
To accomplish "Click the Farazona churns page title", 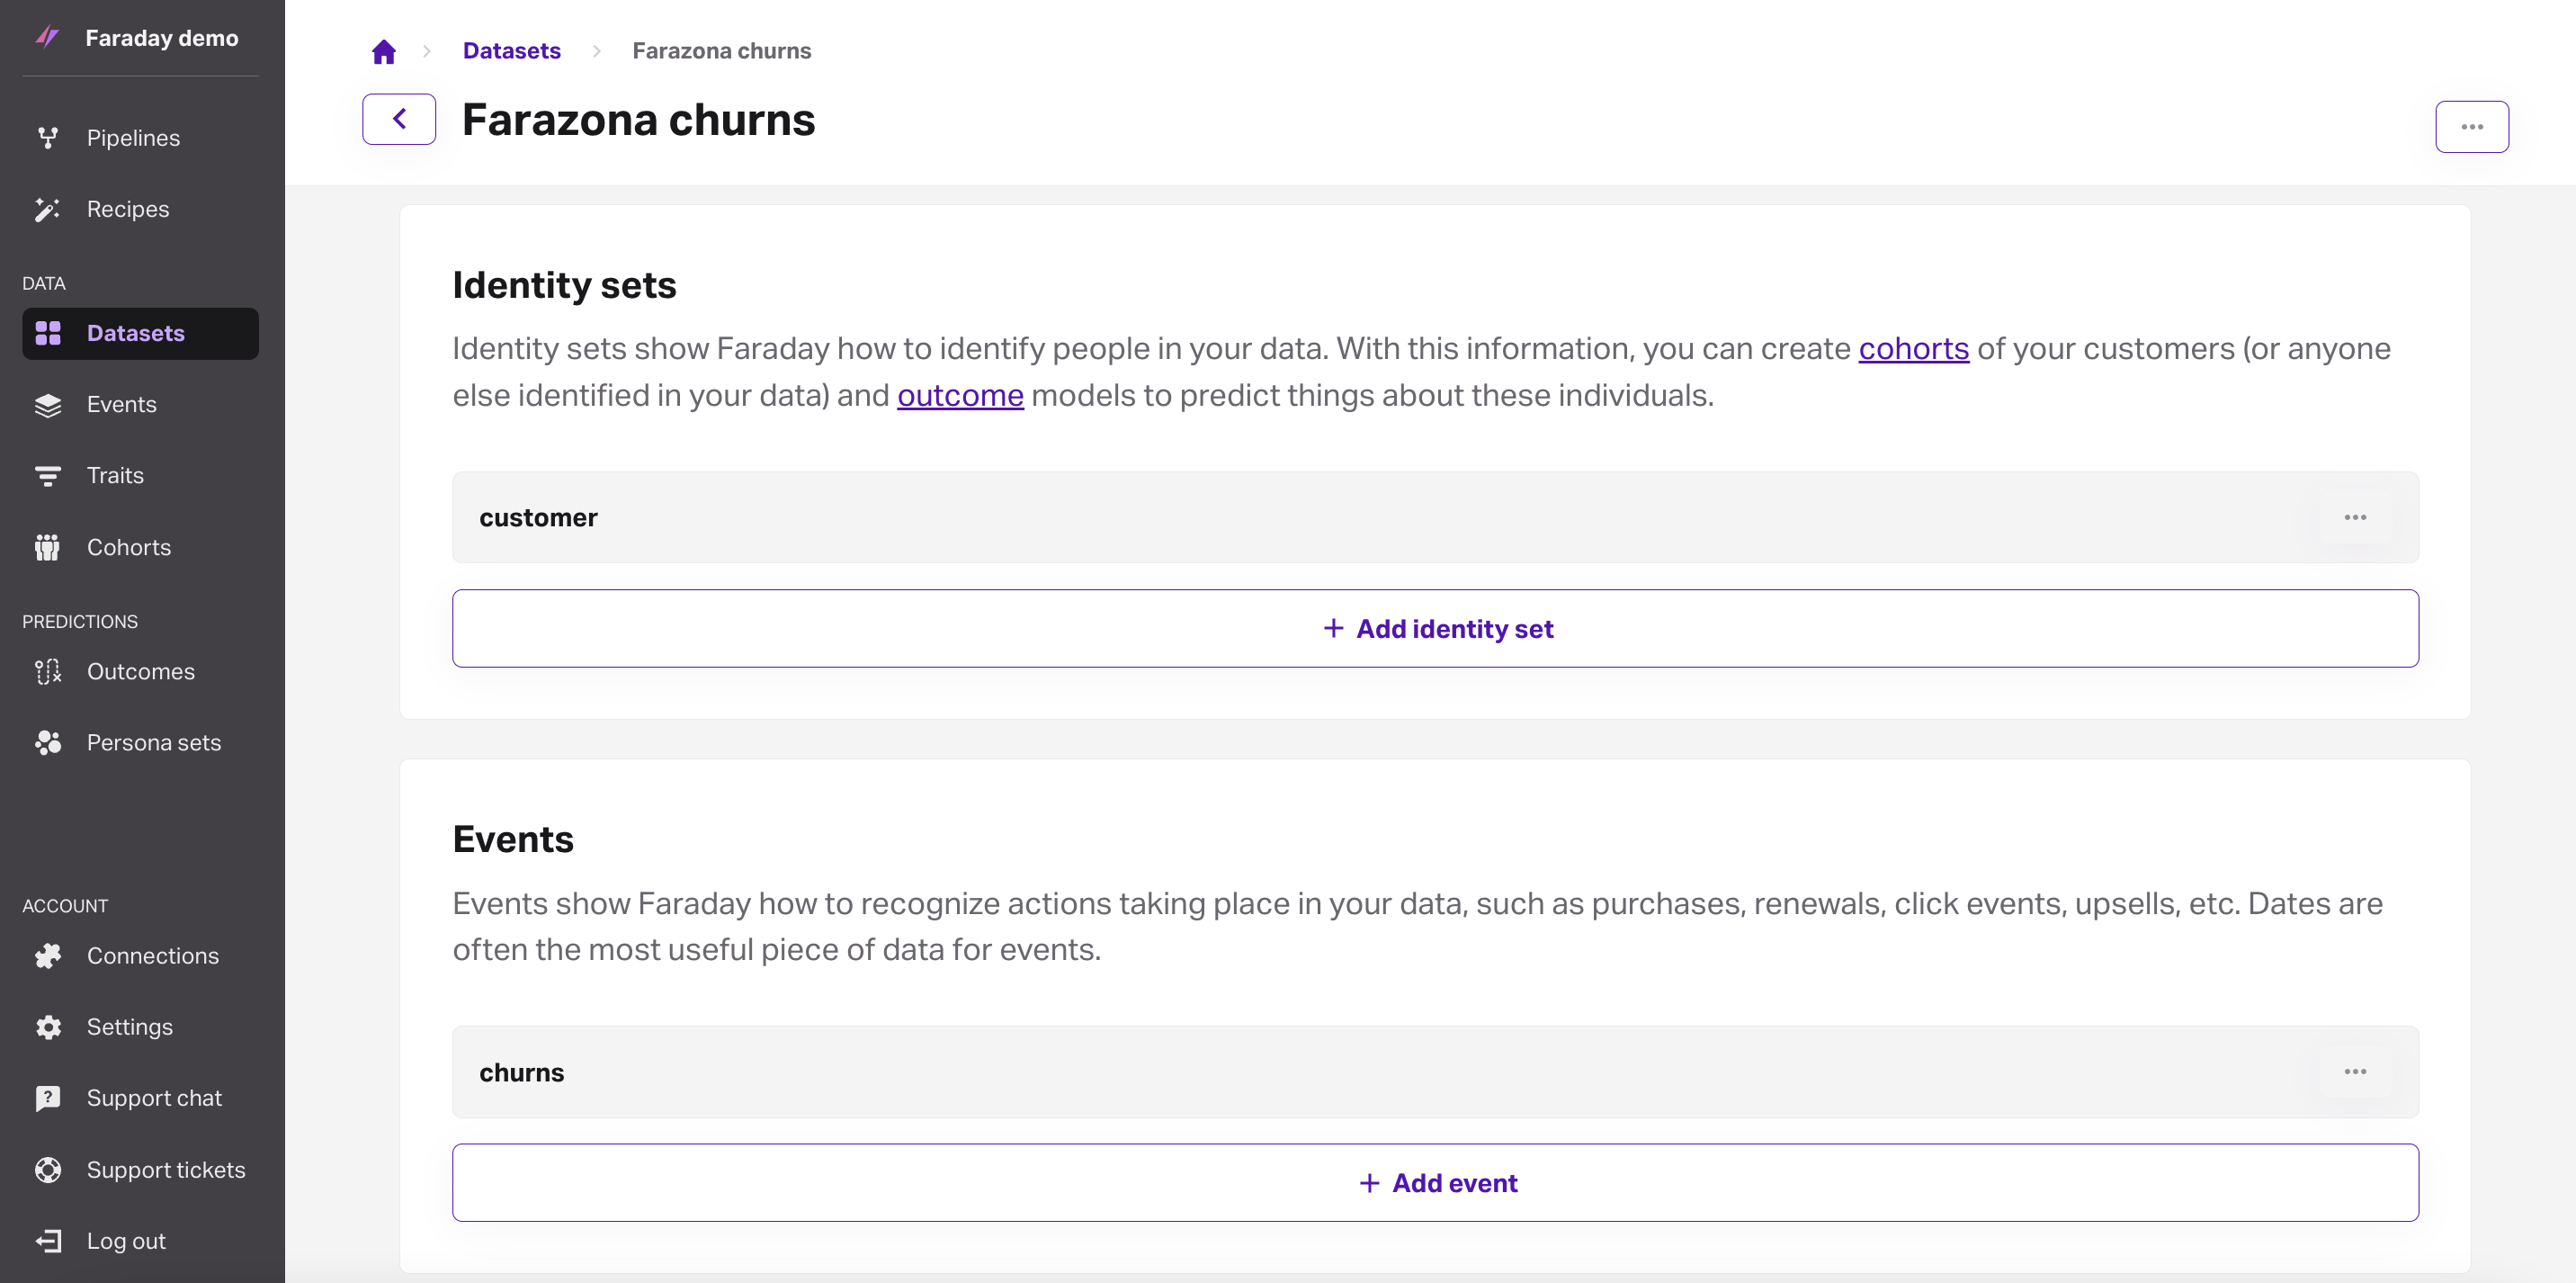I will 638,120.
